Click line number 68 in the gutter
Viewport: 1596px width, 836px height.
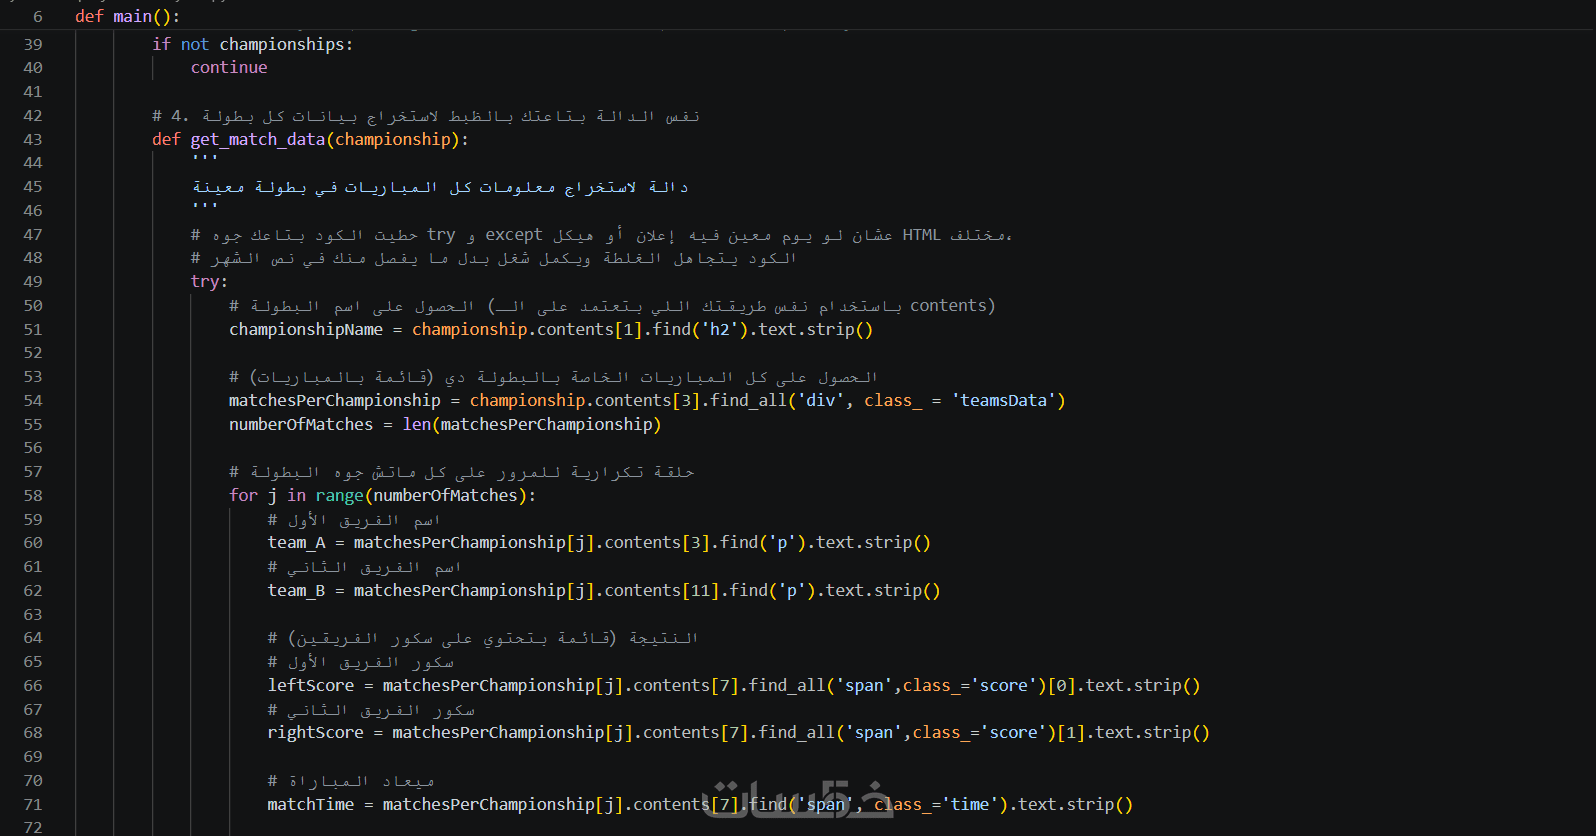coord(33,732)
